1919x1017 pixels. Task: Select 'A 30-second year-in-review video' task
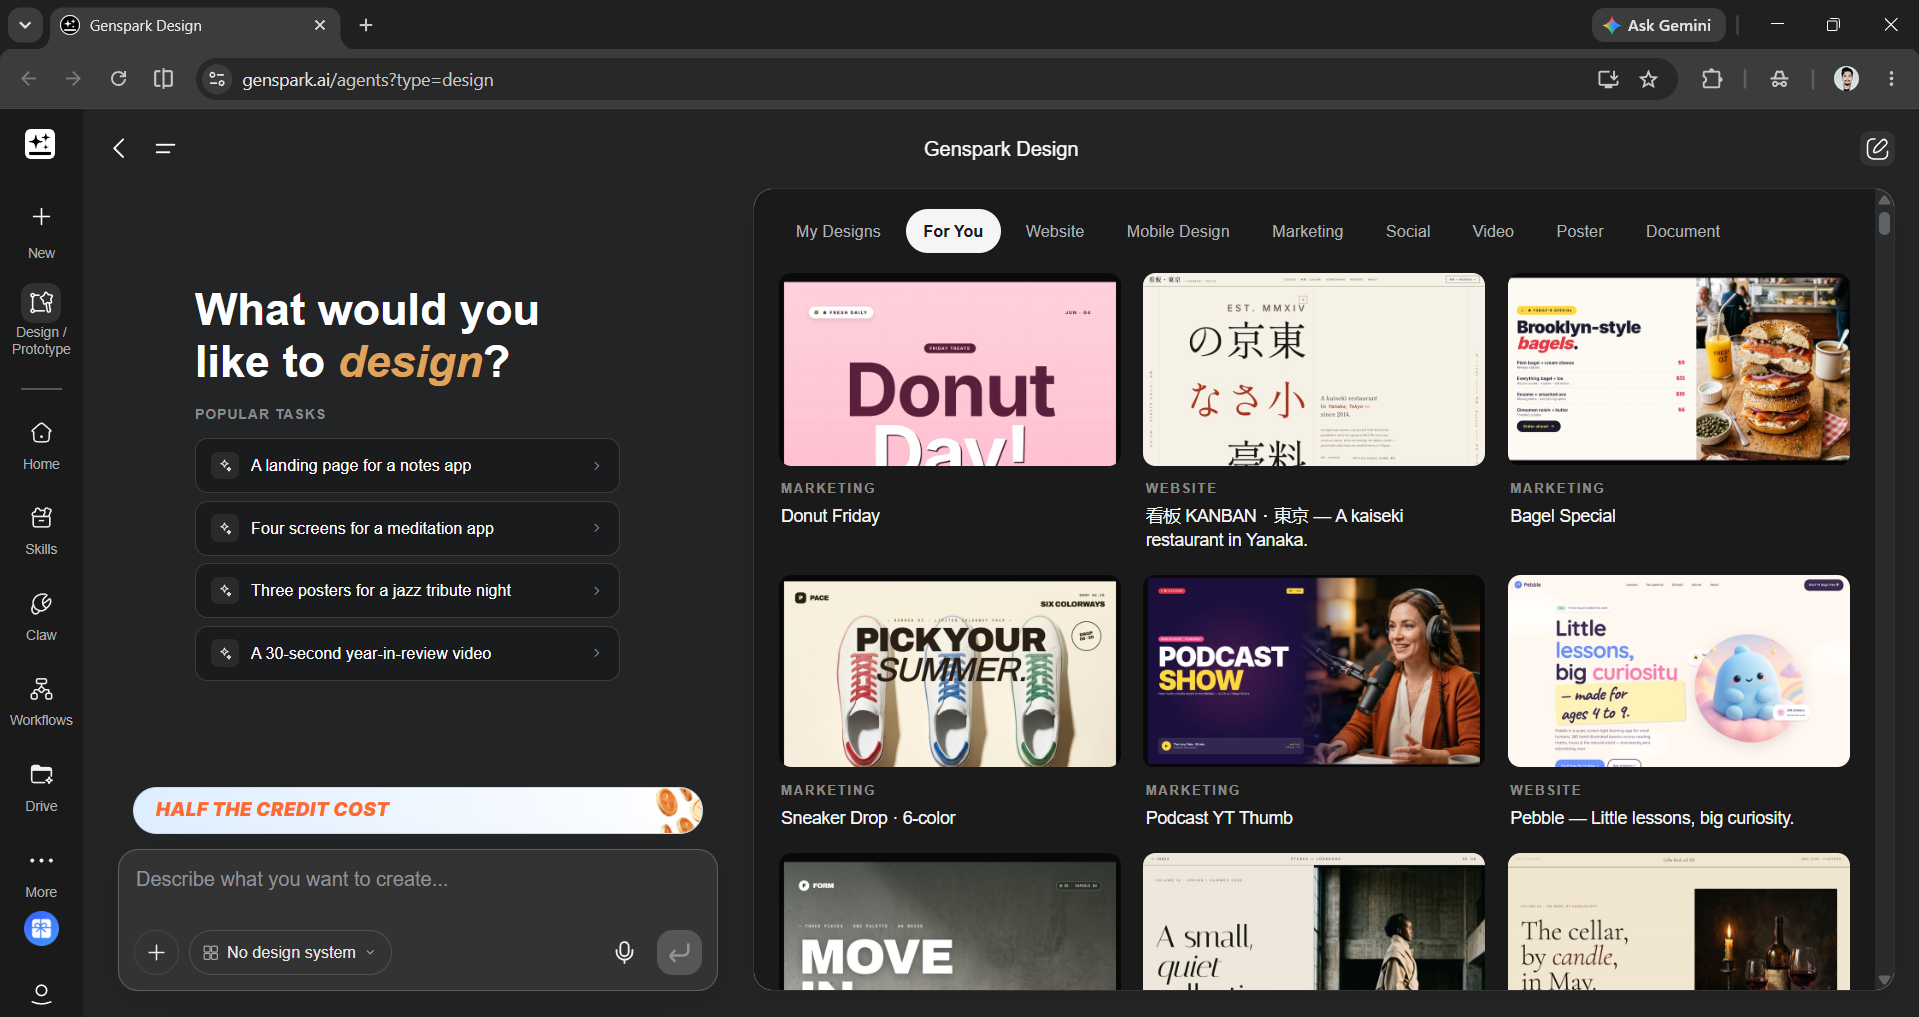tap(407, 653)
